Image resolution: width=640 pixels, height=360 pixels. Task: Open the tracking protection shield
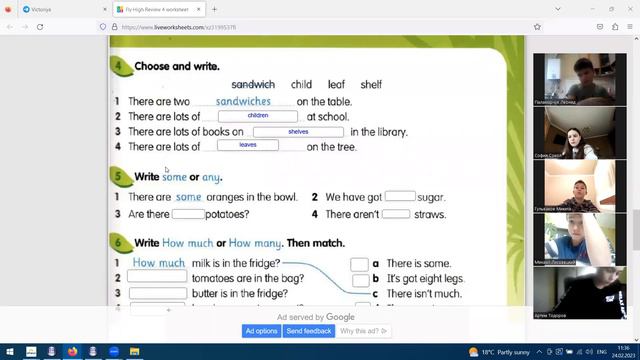click(x=103, y=27)
